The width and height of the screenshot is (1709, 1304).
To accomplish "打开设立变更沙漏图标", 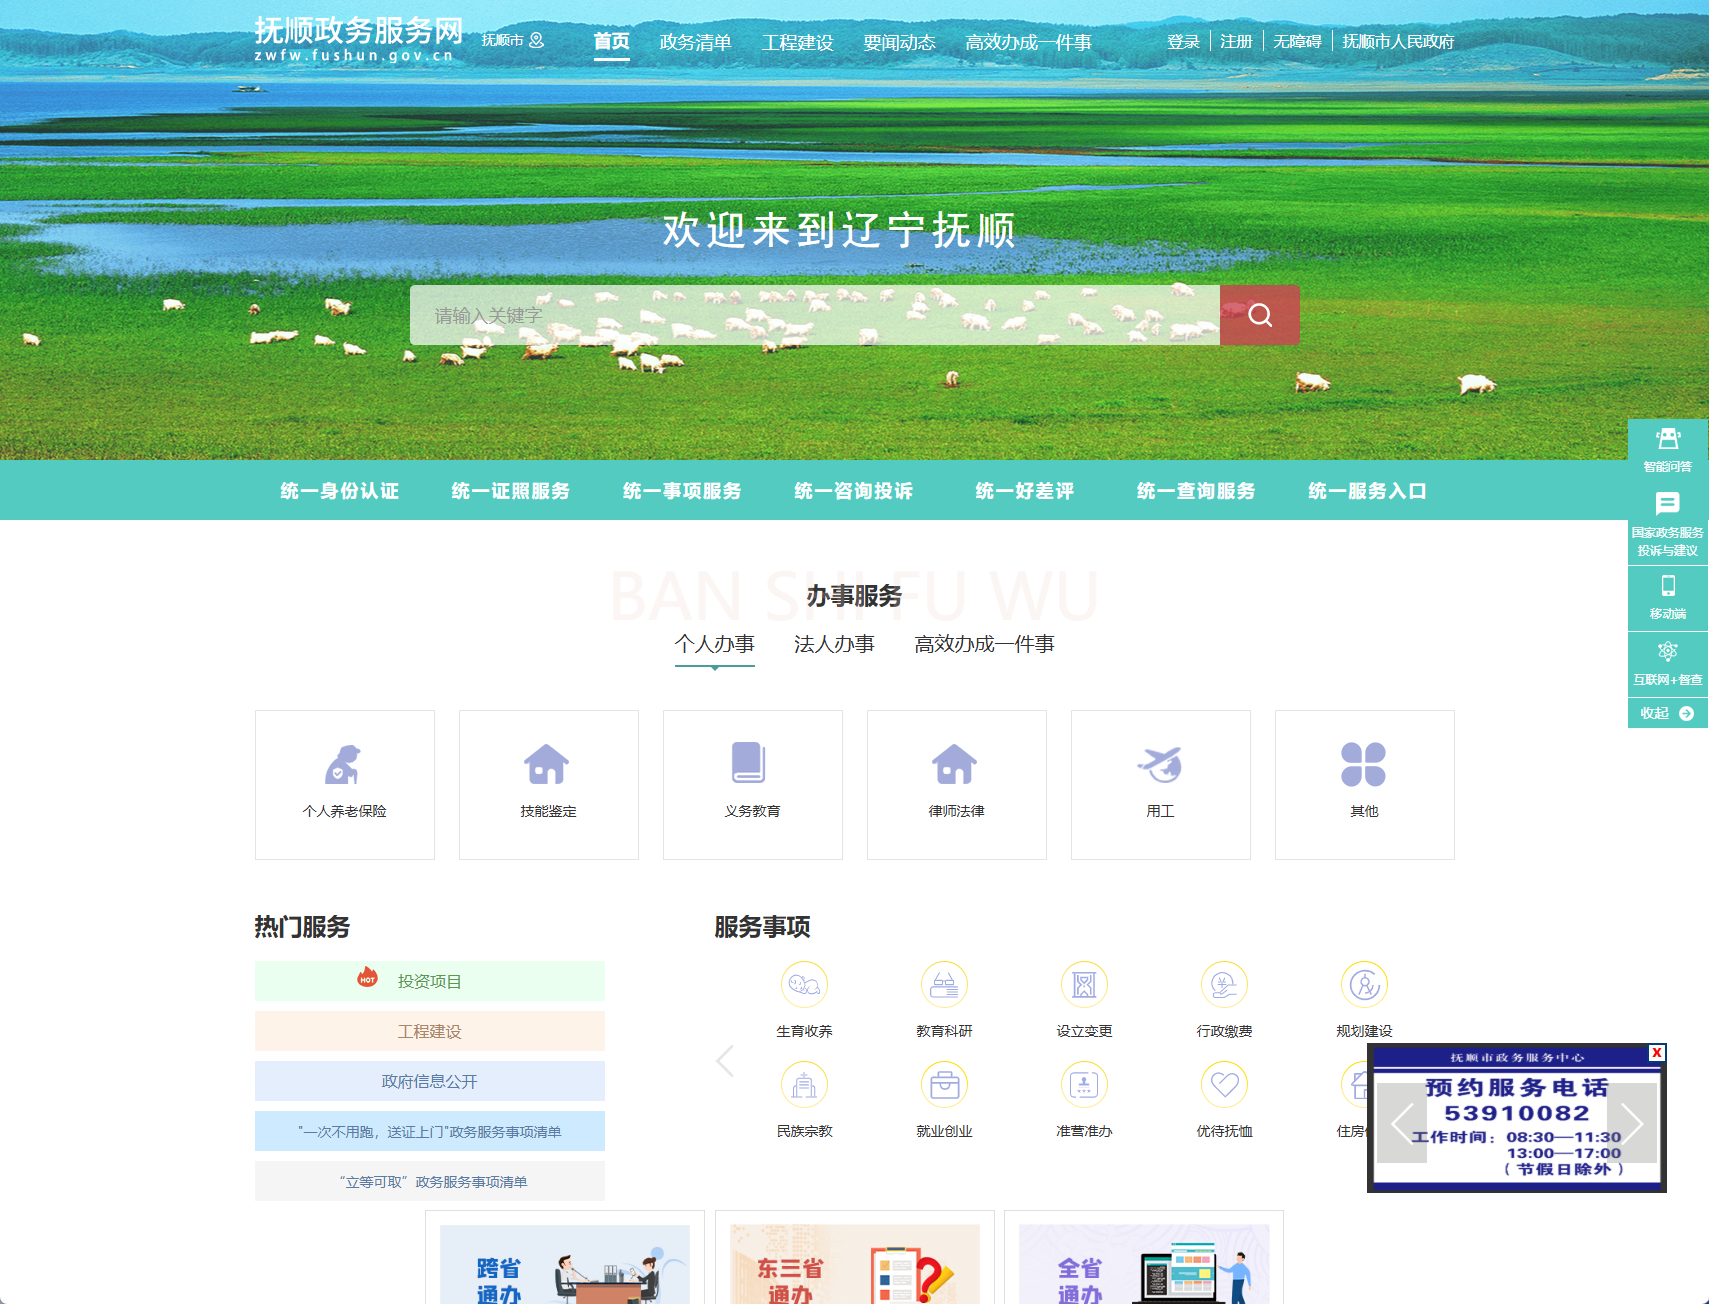I will (1084, 985).
